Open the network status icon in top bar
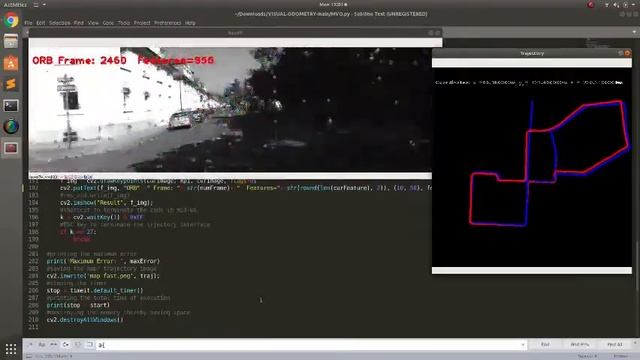This screenshot has width=640, height=360. coord(607,4)
